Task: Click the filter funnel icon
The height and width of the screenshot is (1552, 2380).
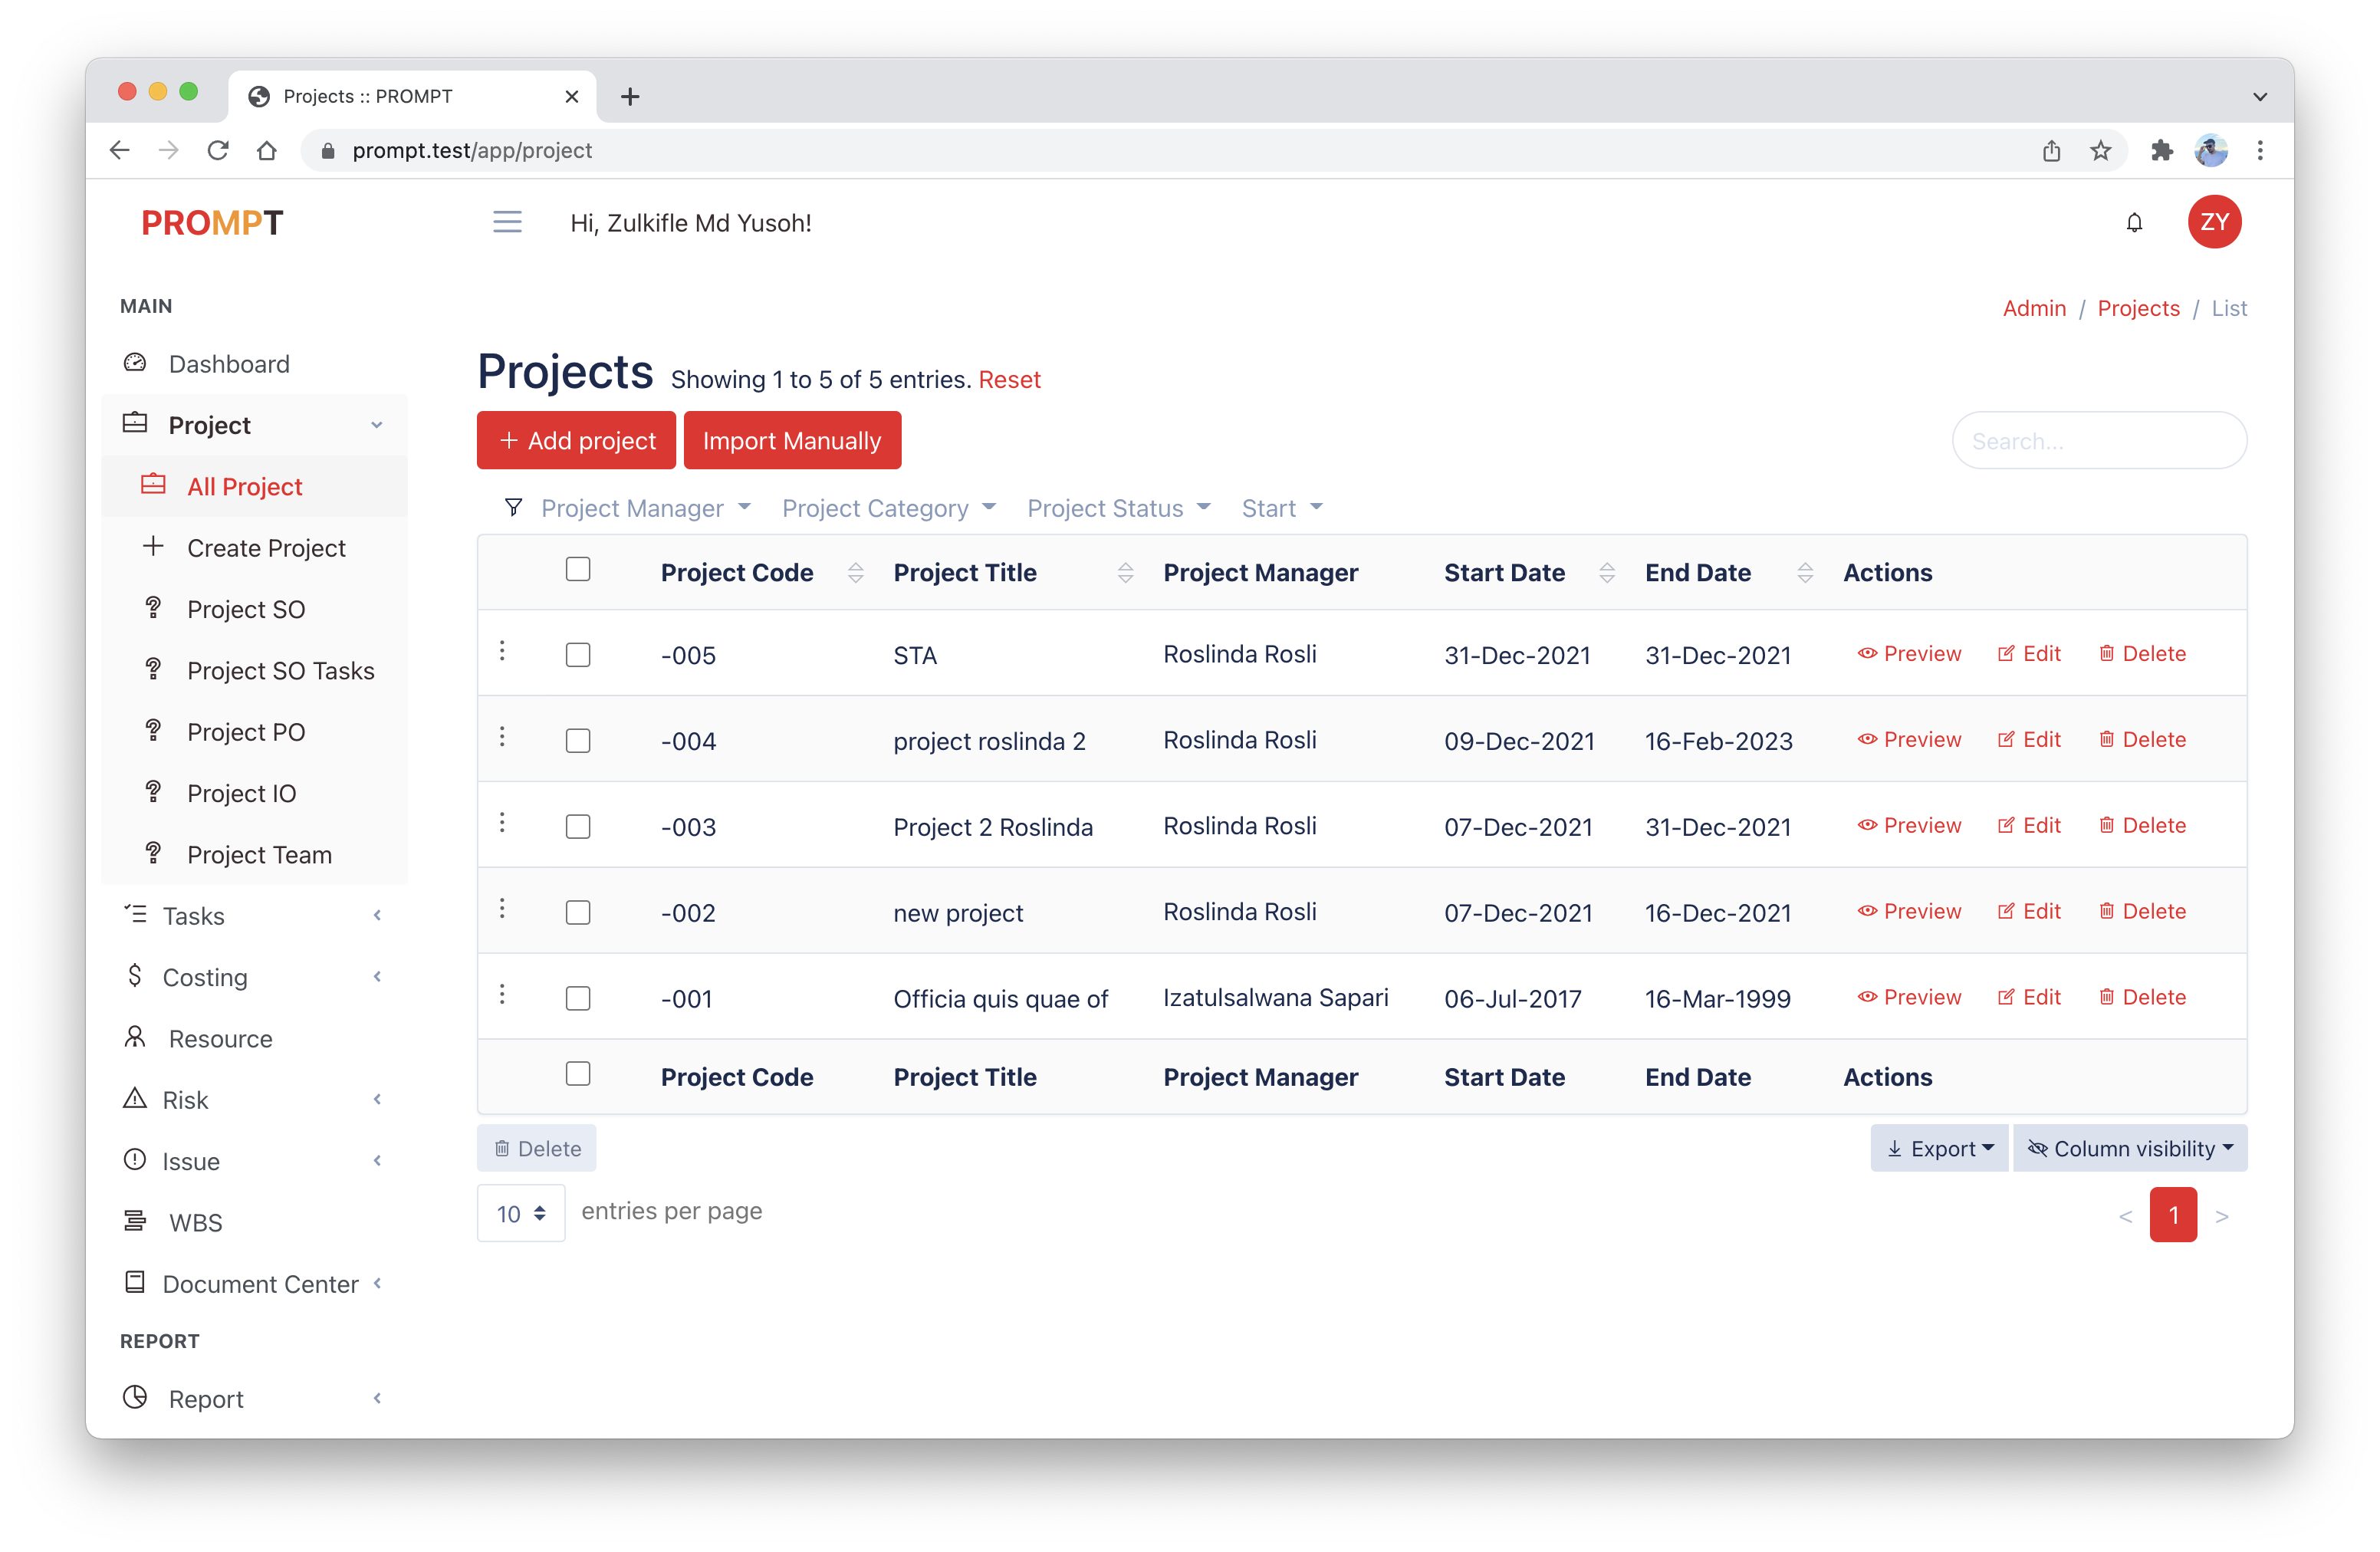Action: point(513,508)
